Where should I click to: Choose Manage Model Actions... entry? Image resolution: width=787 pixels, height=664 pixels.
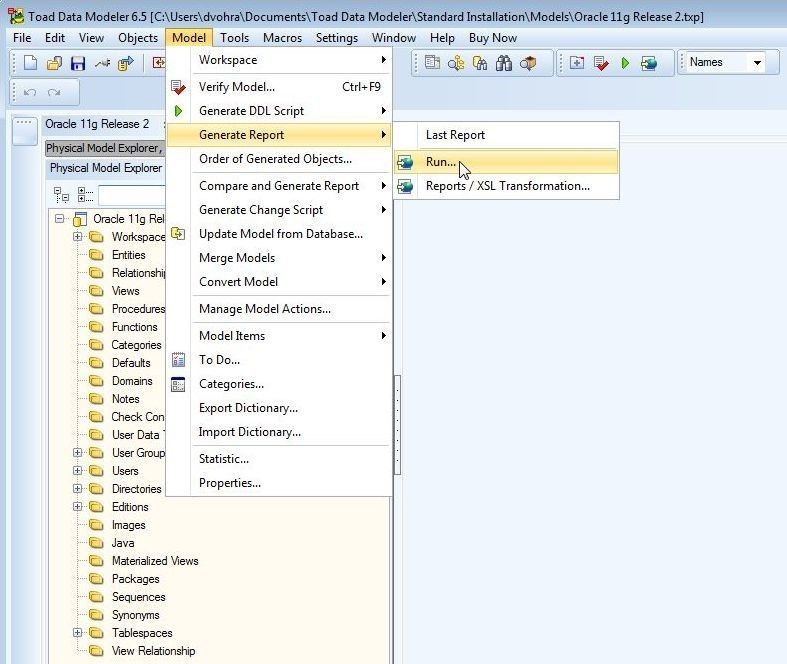click(279, 309)
